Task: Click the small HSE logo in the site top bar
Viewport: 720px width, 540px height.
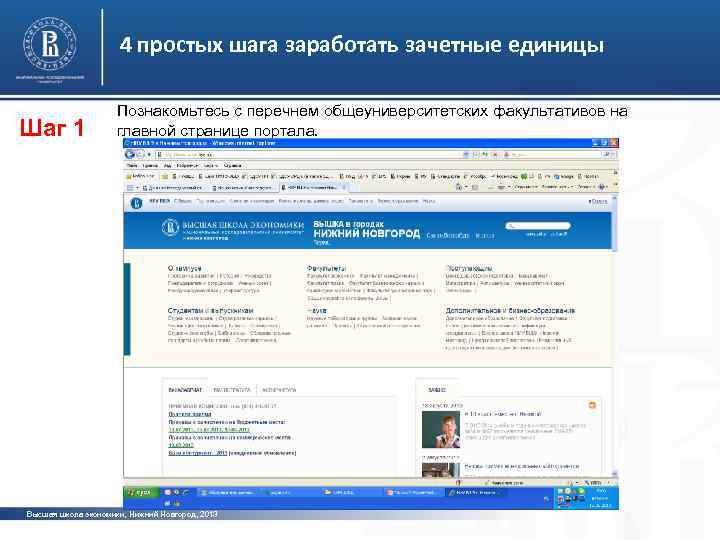Action: (x=136, y=203)
